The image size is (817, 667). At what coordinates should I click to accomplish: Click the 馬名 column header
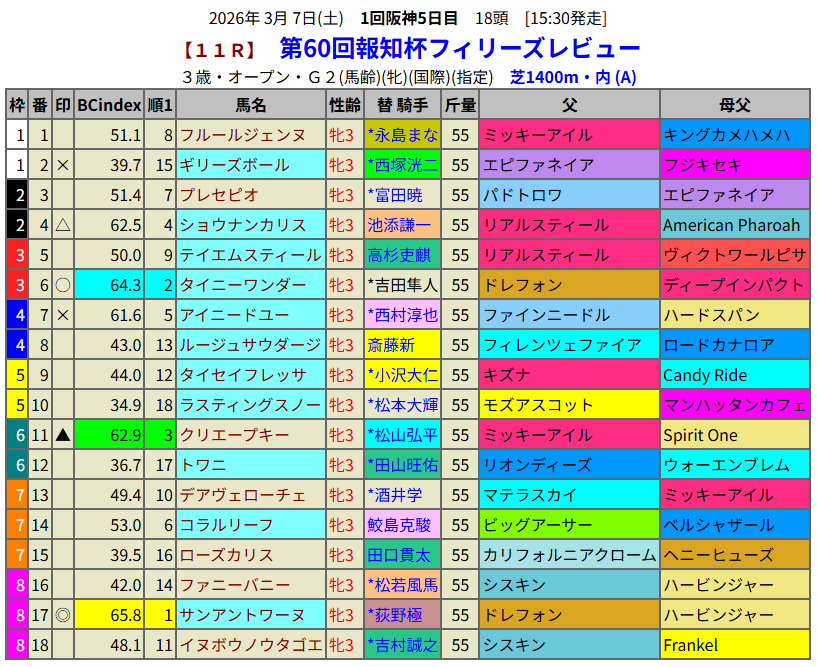tap(251, 105)
